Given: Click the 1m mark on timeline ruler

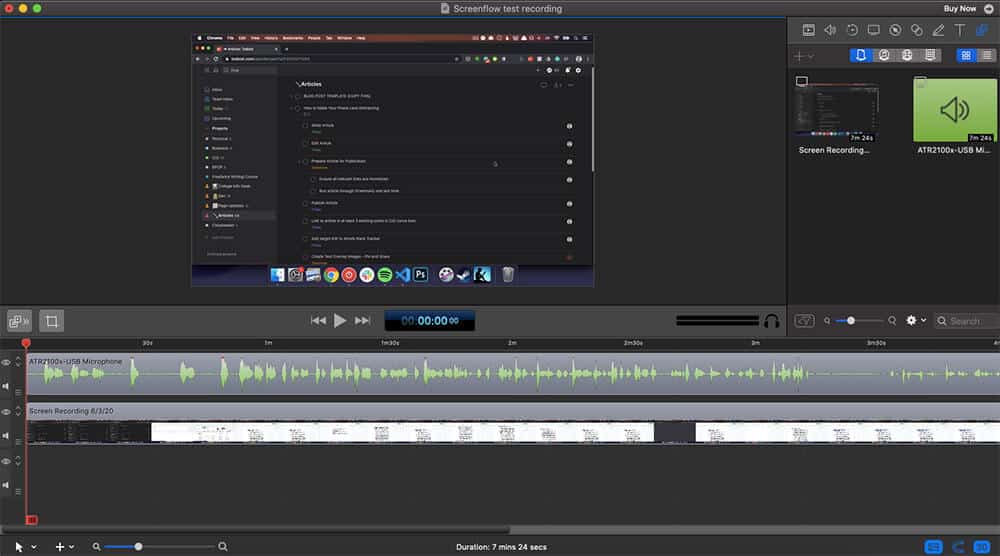Looking at the screenshot, I should pos(268,343).
